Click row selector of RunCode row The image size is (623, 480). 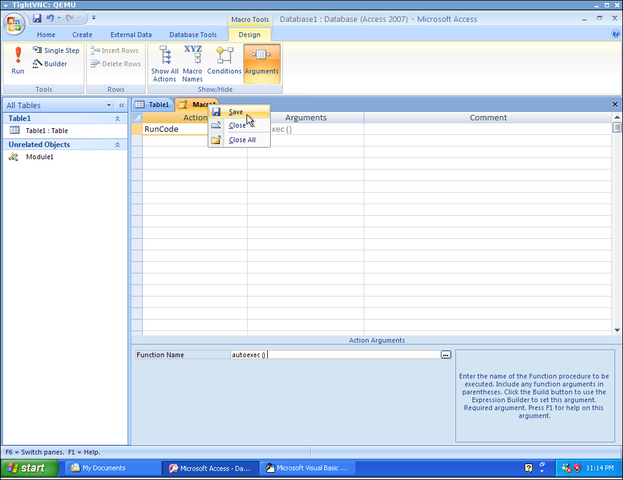click(137, 129)
